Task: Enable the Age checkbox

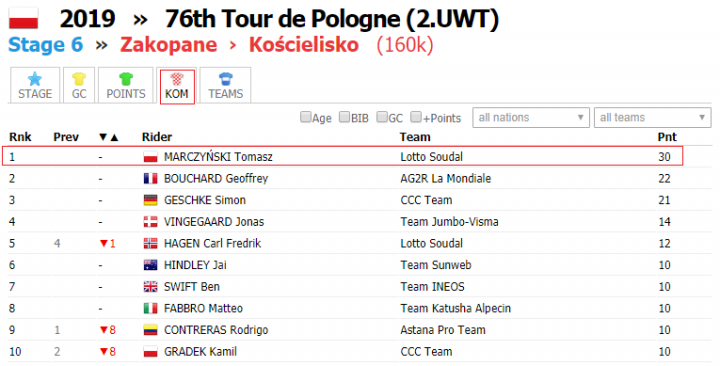Action: point(305,117)
